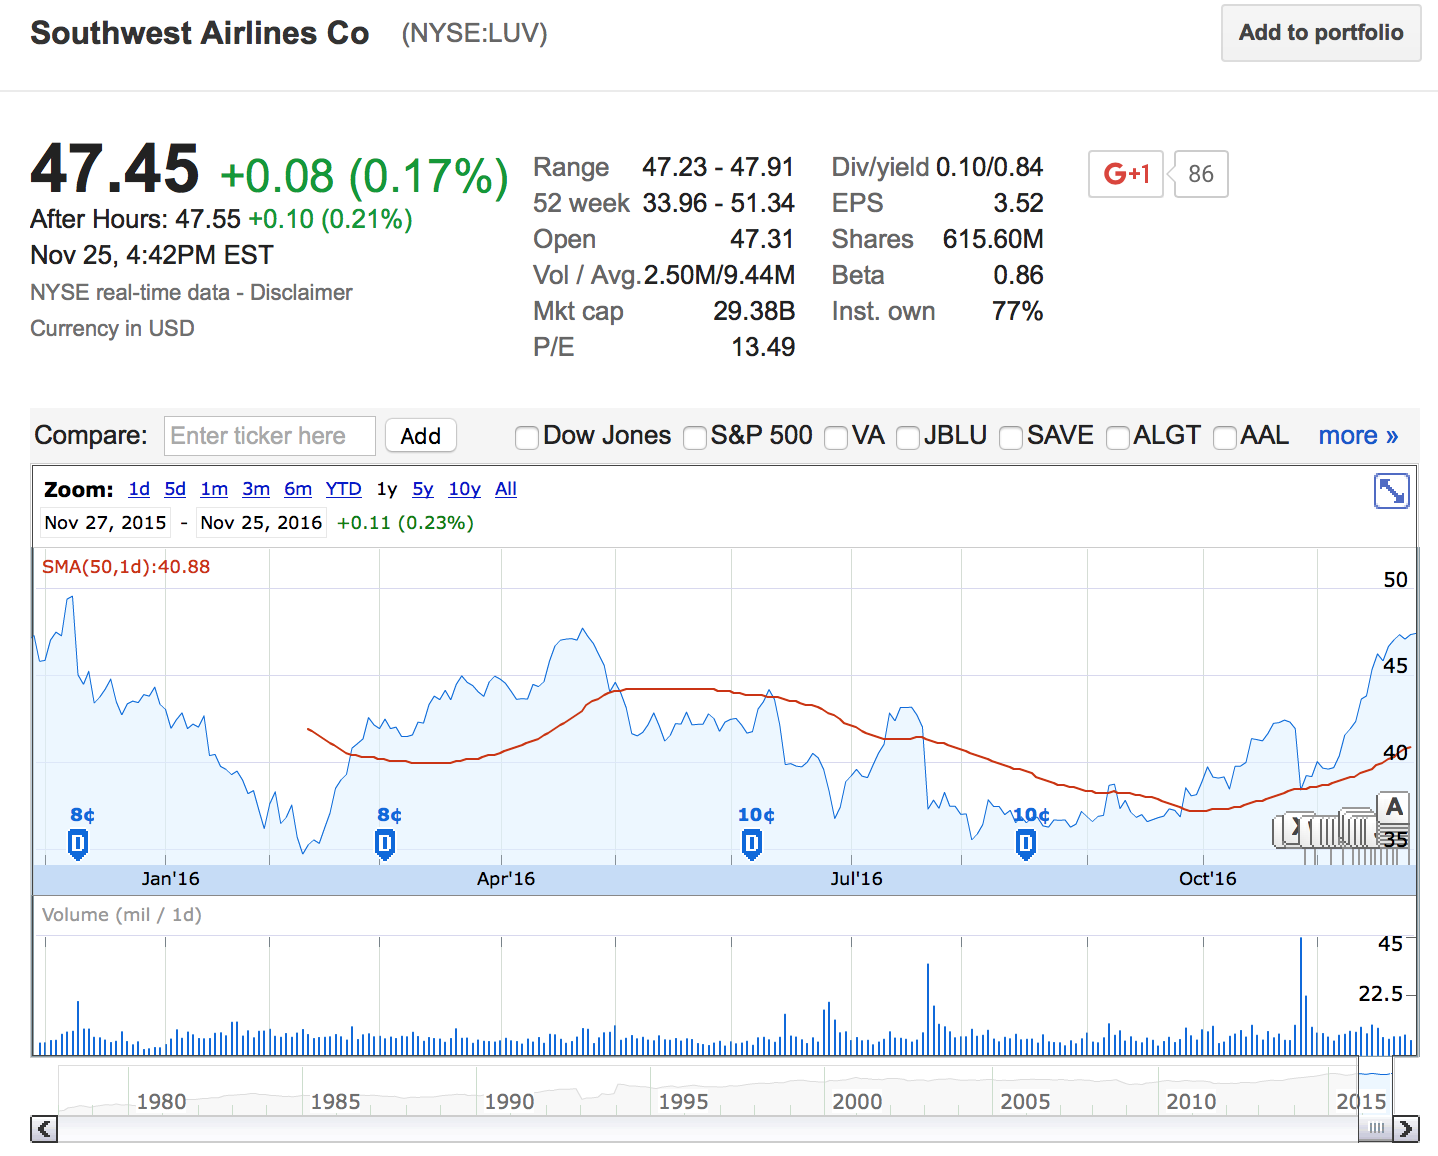Enable JBLU ticker comparison
Image resolution: width=1438 pixels, height=1156 pixels.
(908, 437)
